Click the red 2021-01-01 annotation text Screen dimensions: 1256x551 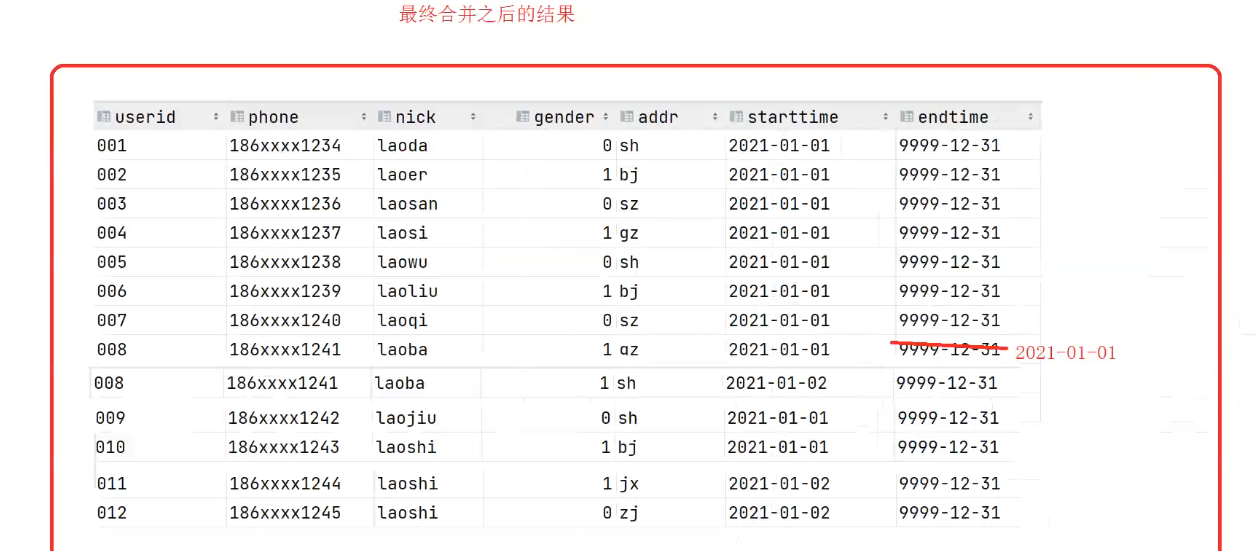click(x=1065, y=353)
